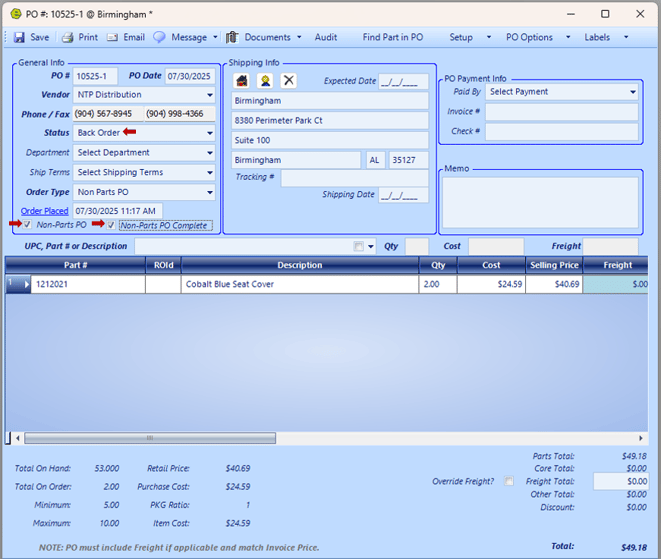Click Find Part in PO
Screen dimensions: 661x559
(393, 37)
